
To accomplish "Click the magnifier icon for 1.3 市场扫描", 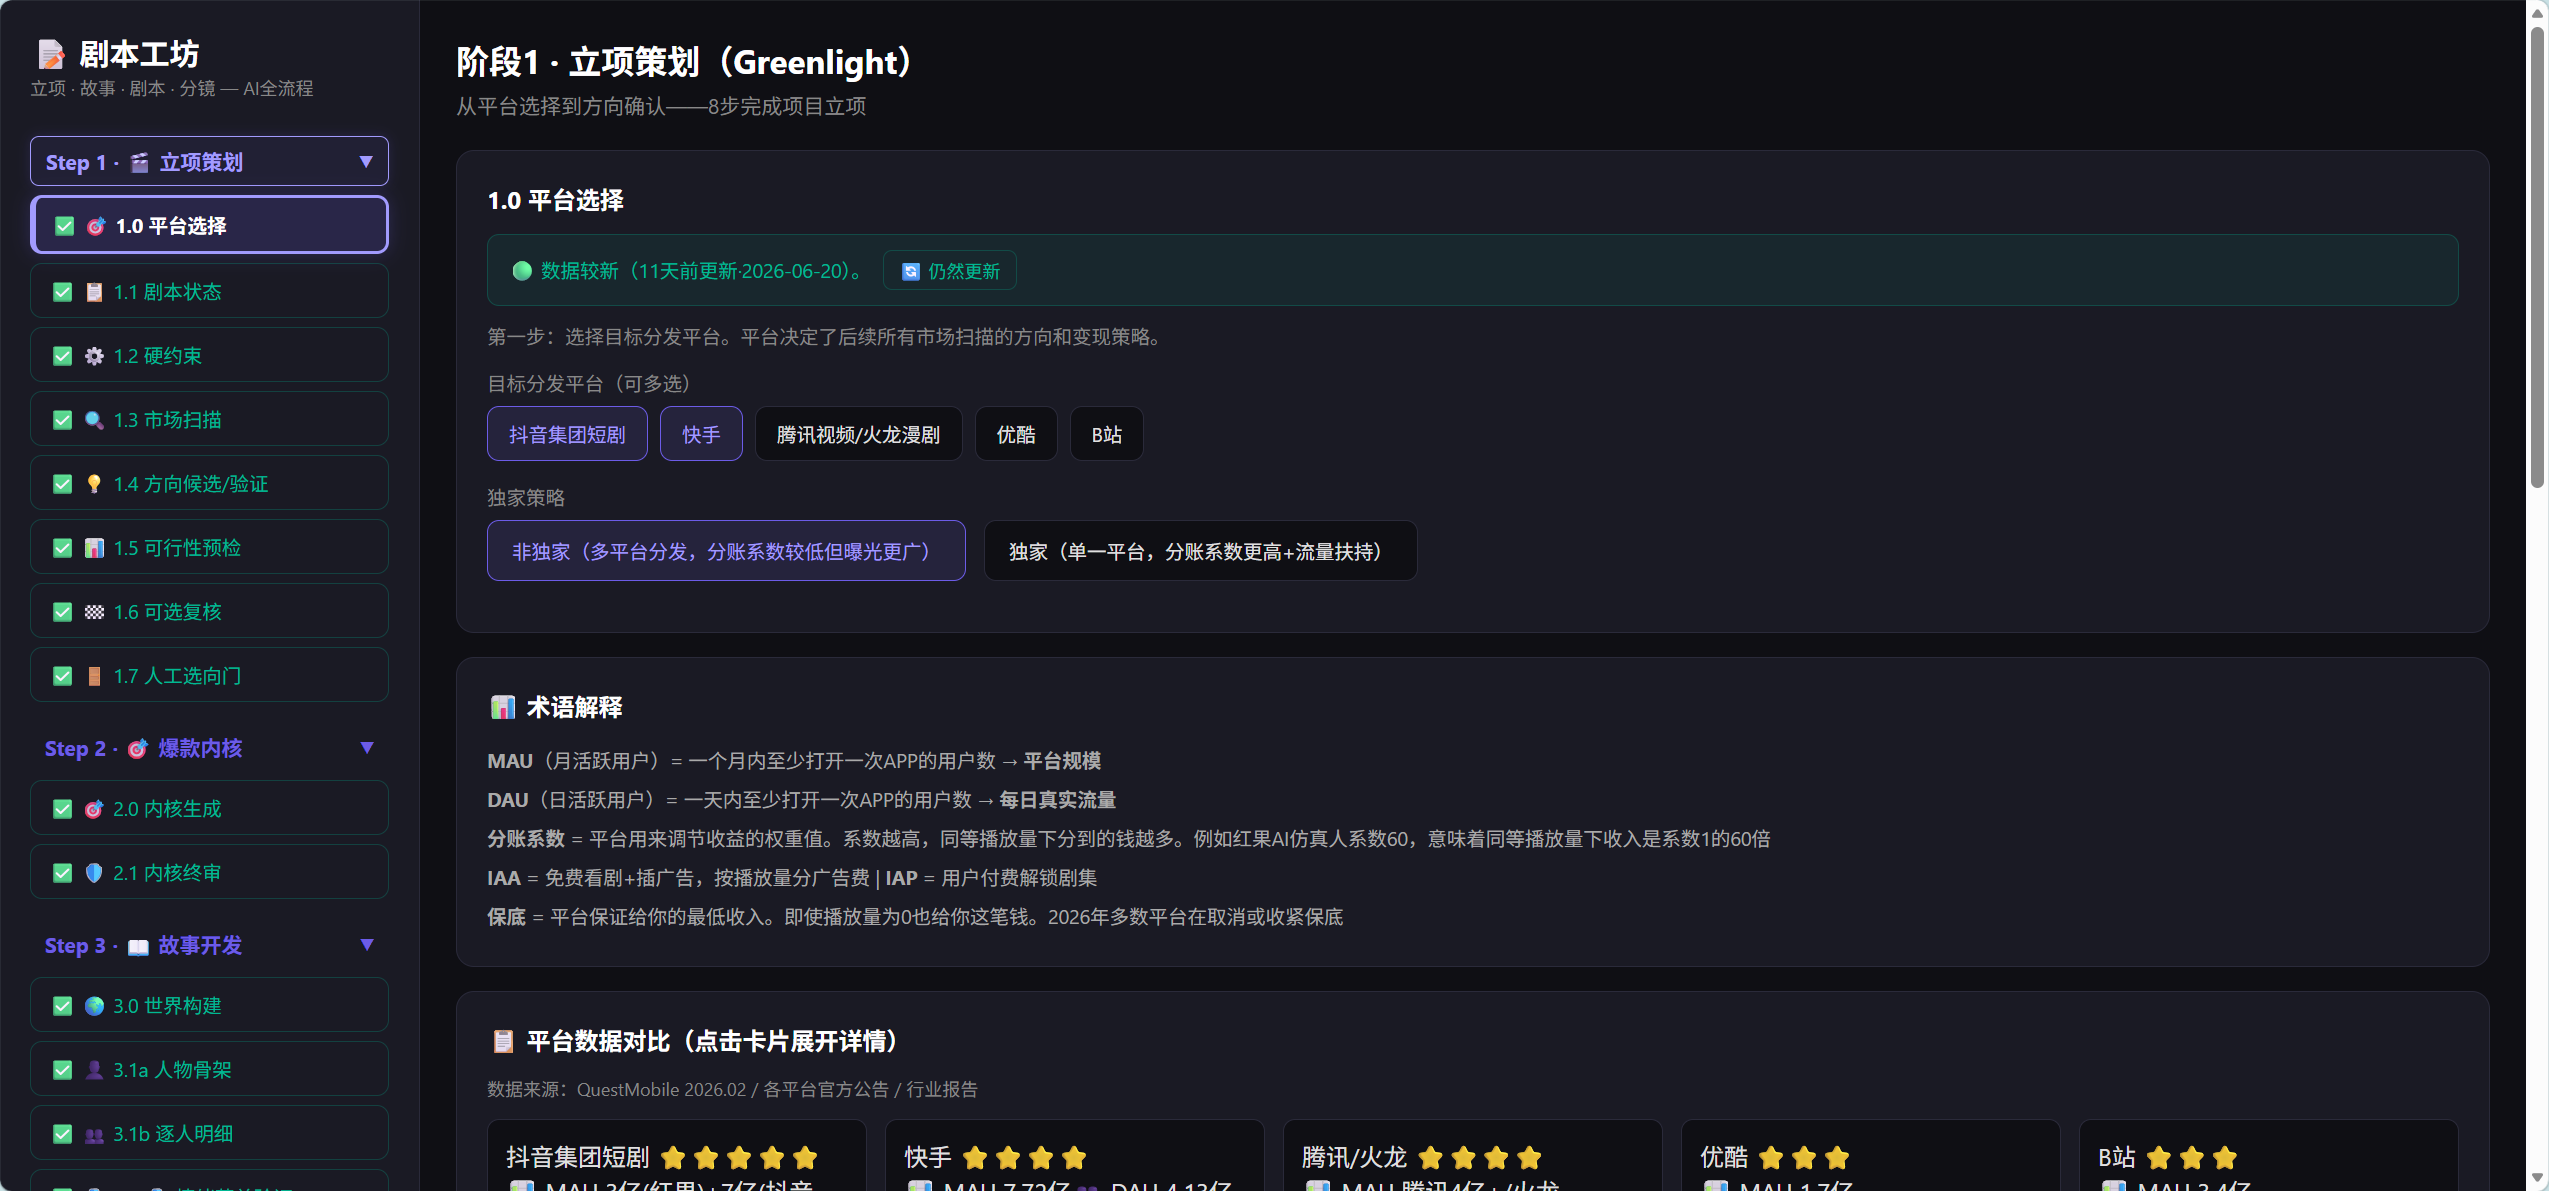I will pyautogui.click(x=94, y=420).
